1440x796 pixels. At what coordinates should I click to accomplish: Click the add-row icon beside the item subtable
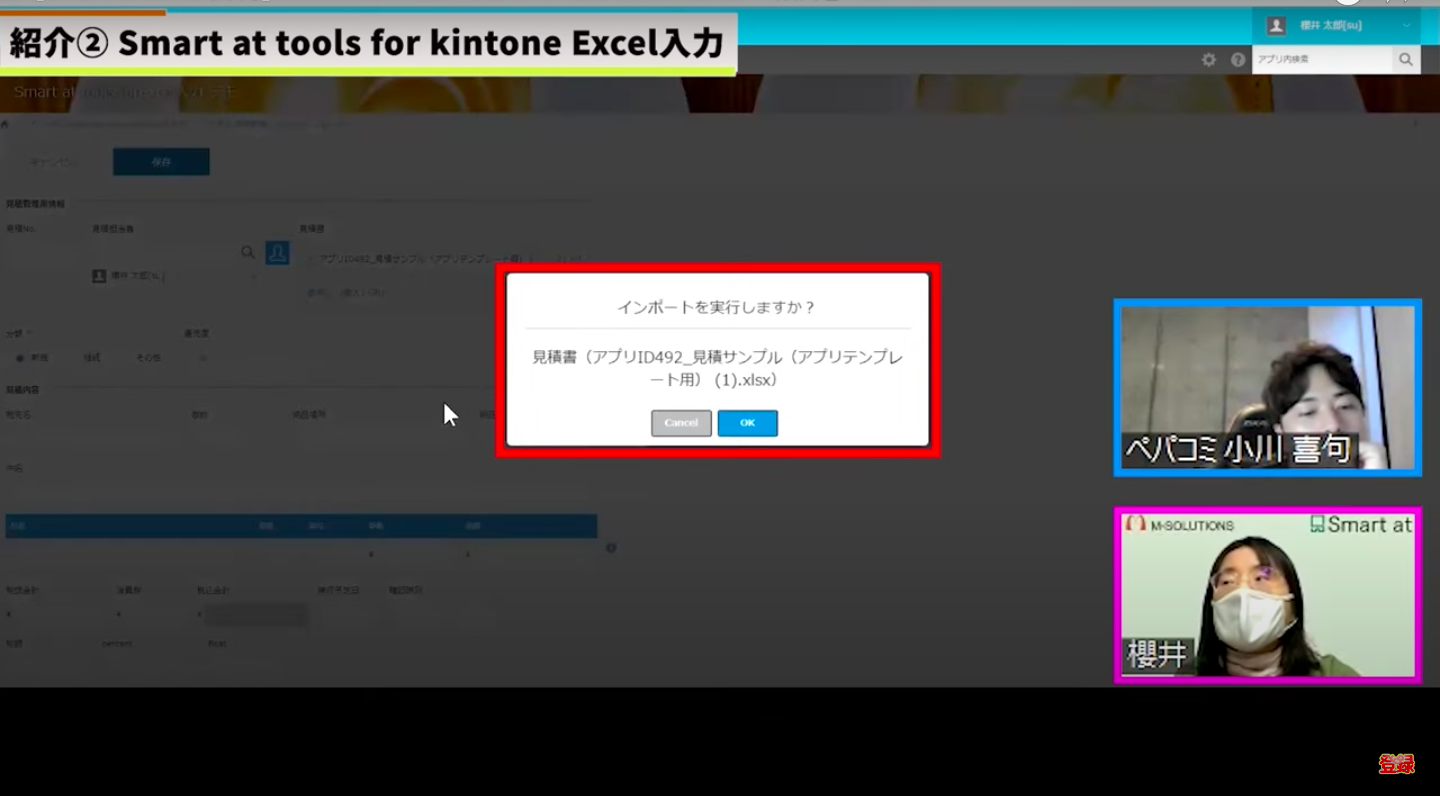611,548
